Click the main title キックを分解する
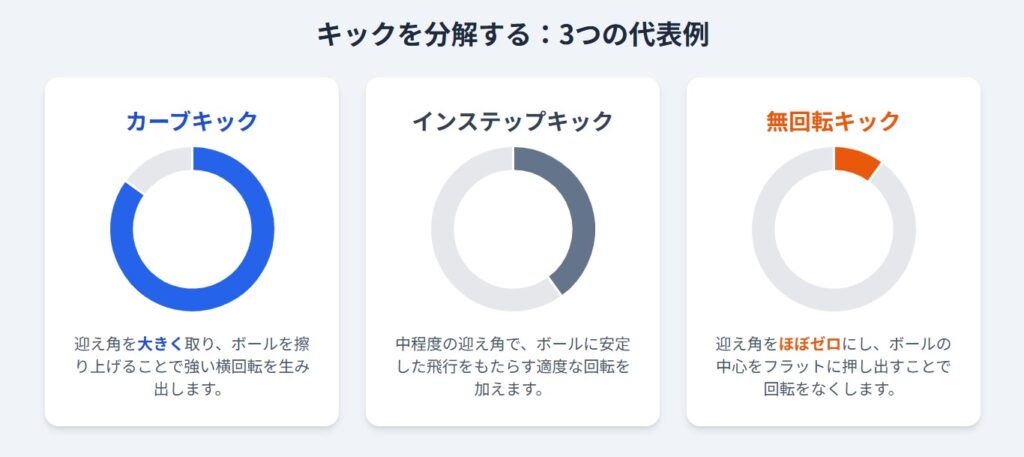This screenshot has width=1024, height=457. click(420, 35)
